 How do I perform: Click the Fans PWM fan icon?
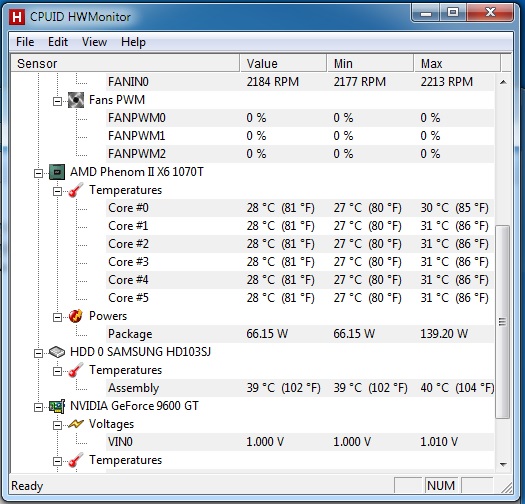[x=76, y=100]
